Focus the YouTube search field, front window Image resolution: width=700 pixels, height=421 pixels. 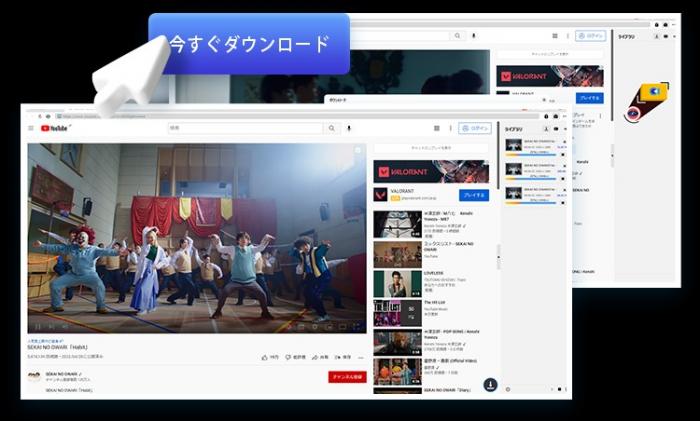pyautogui.click(x=246, y=128)
